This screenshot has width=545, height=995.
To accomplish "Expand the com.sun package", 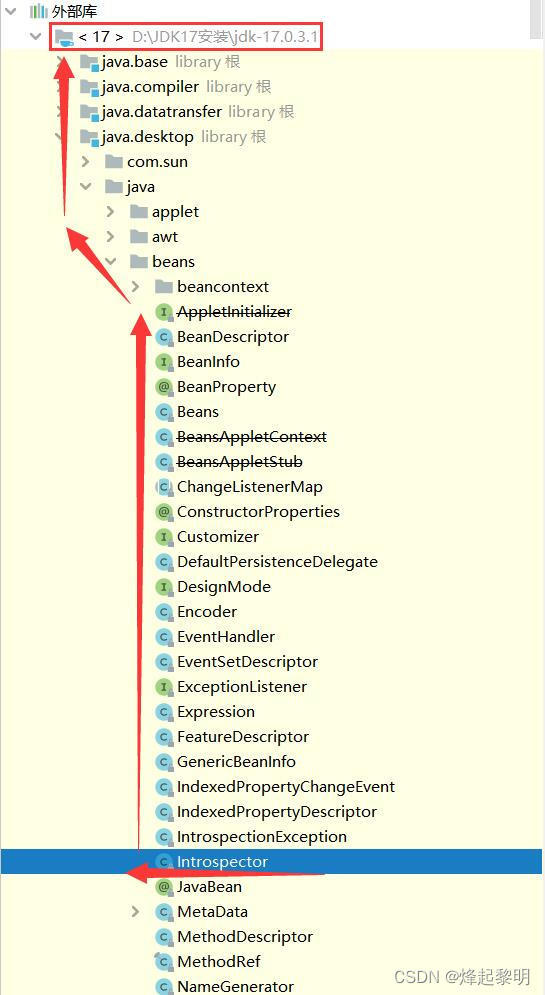I will point(85,162).
